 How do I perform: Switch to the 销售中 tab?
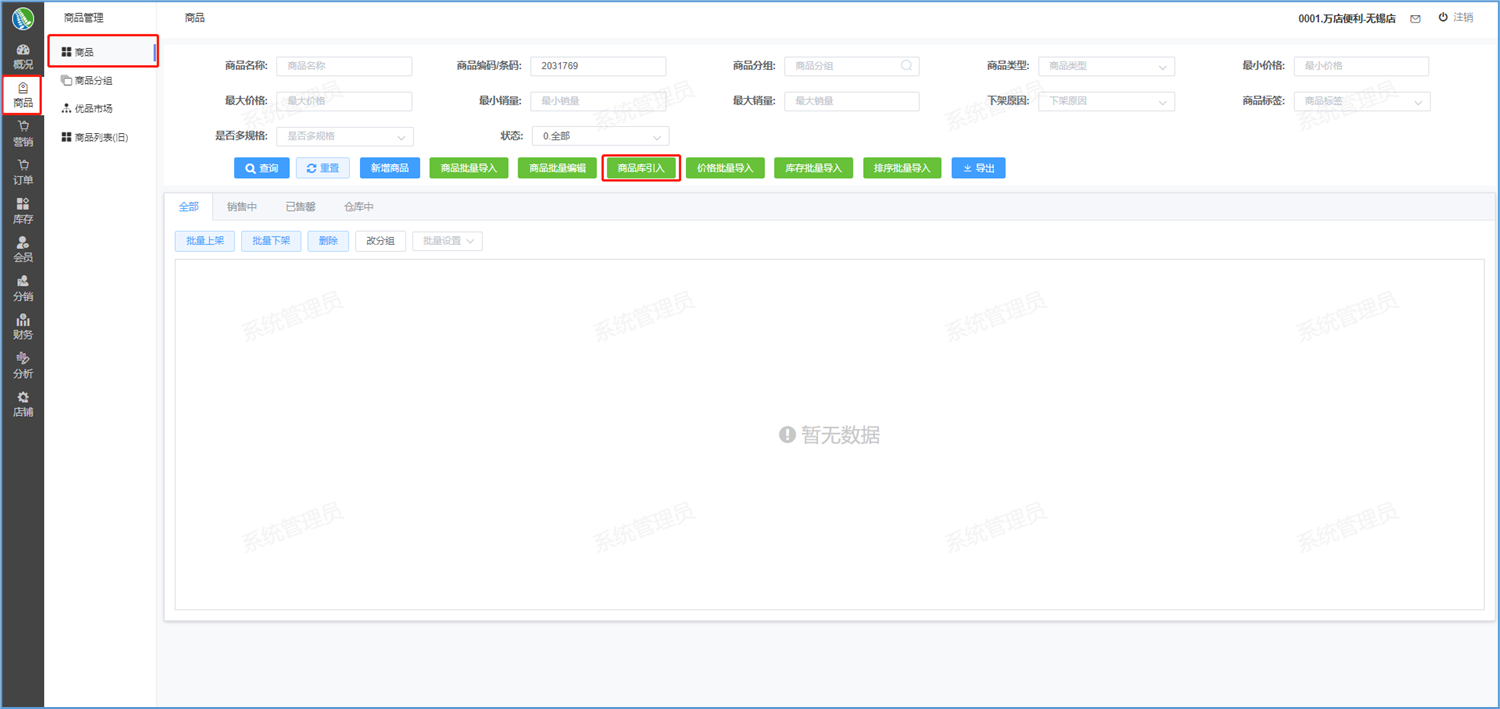point(242,207)
